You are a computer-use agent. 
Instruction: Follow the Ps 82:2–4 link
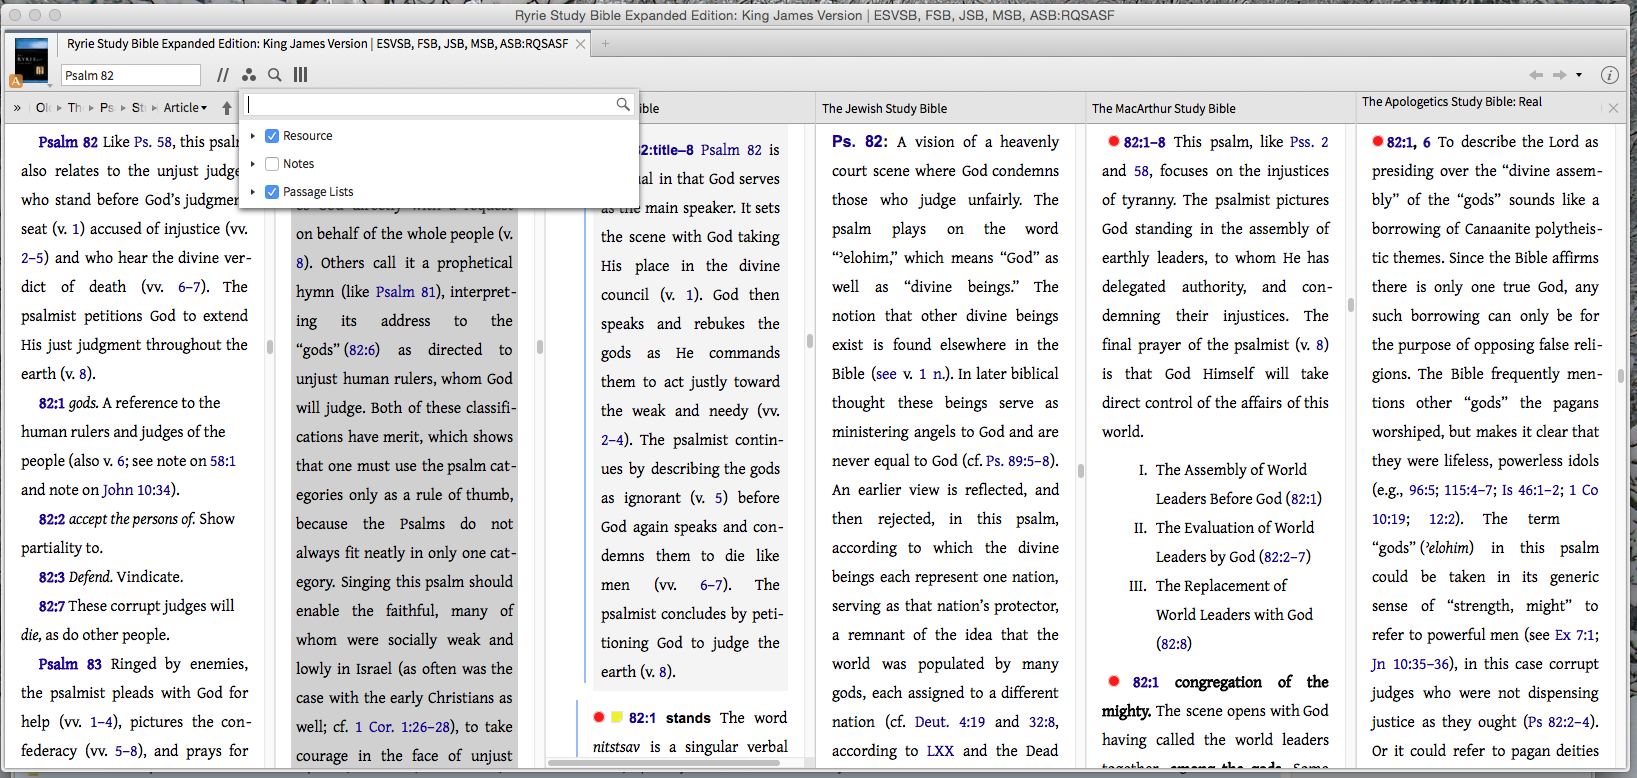point(1559,722)
